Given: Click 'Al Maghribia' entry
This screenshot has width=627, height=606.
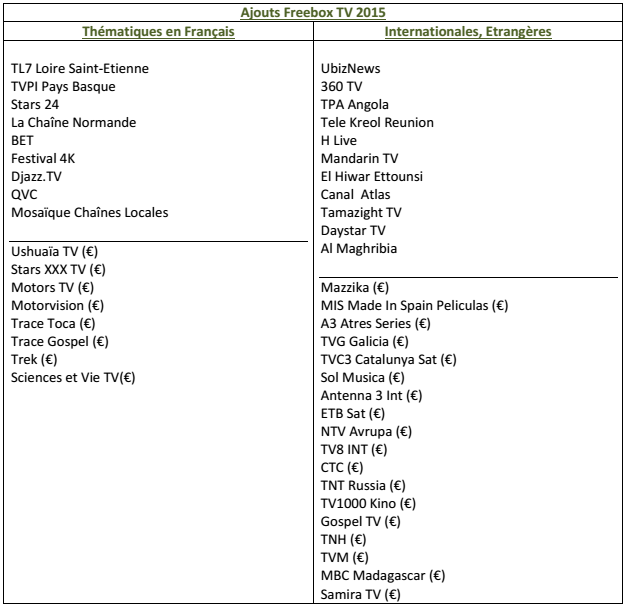Looking at the screenshot, I should click(359, 249).
